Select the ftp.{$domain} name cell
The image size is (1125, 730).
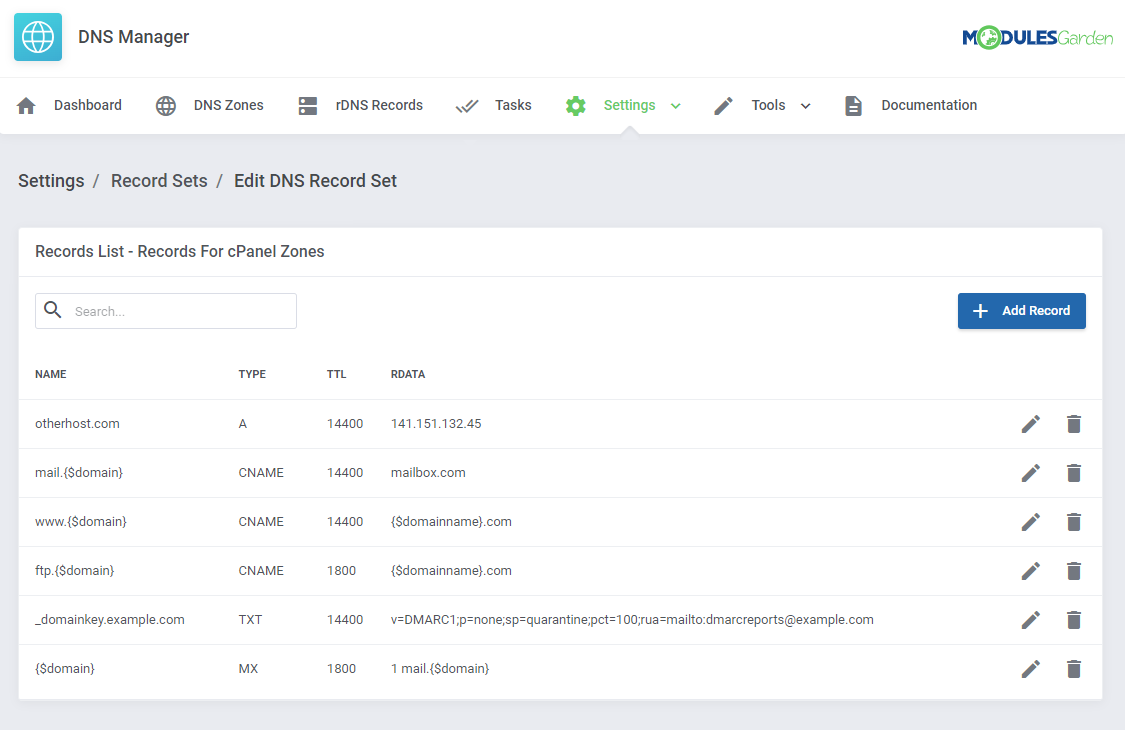click(75, 570)
